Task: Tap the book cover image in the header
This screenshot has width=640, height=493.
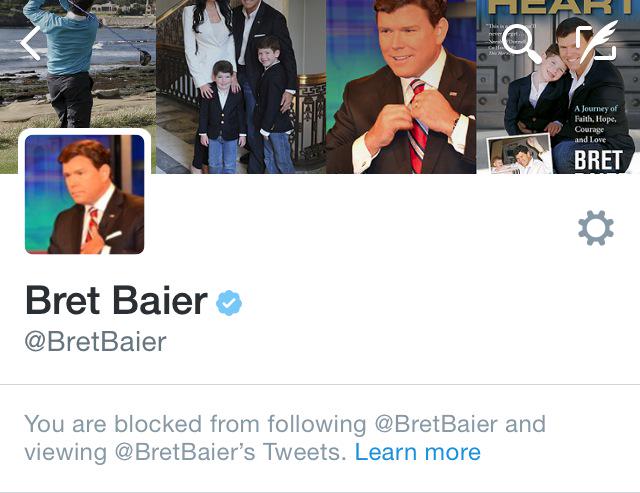Action: pyautogui.click(x=558, y=87)
